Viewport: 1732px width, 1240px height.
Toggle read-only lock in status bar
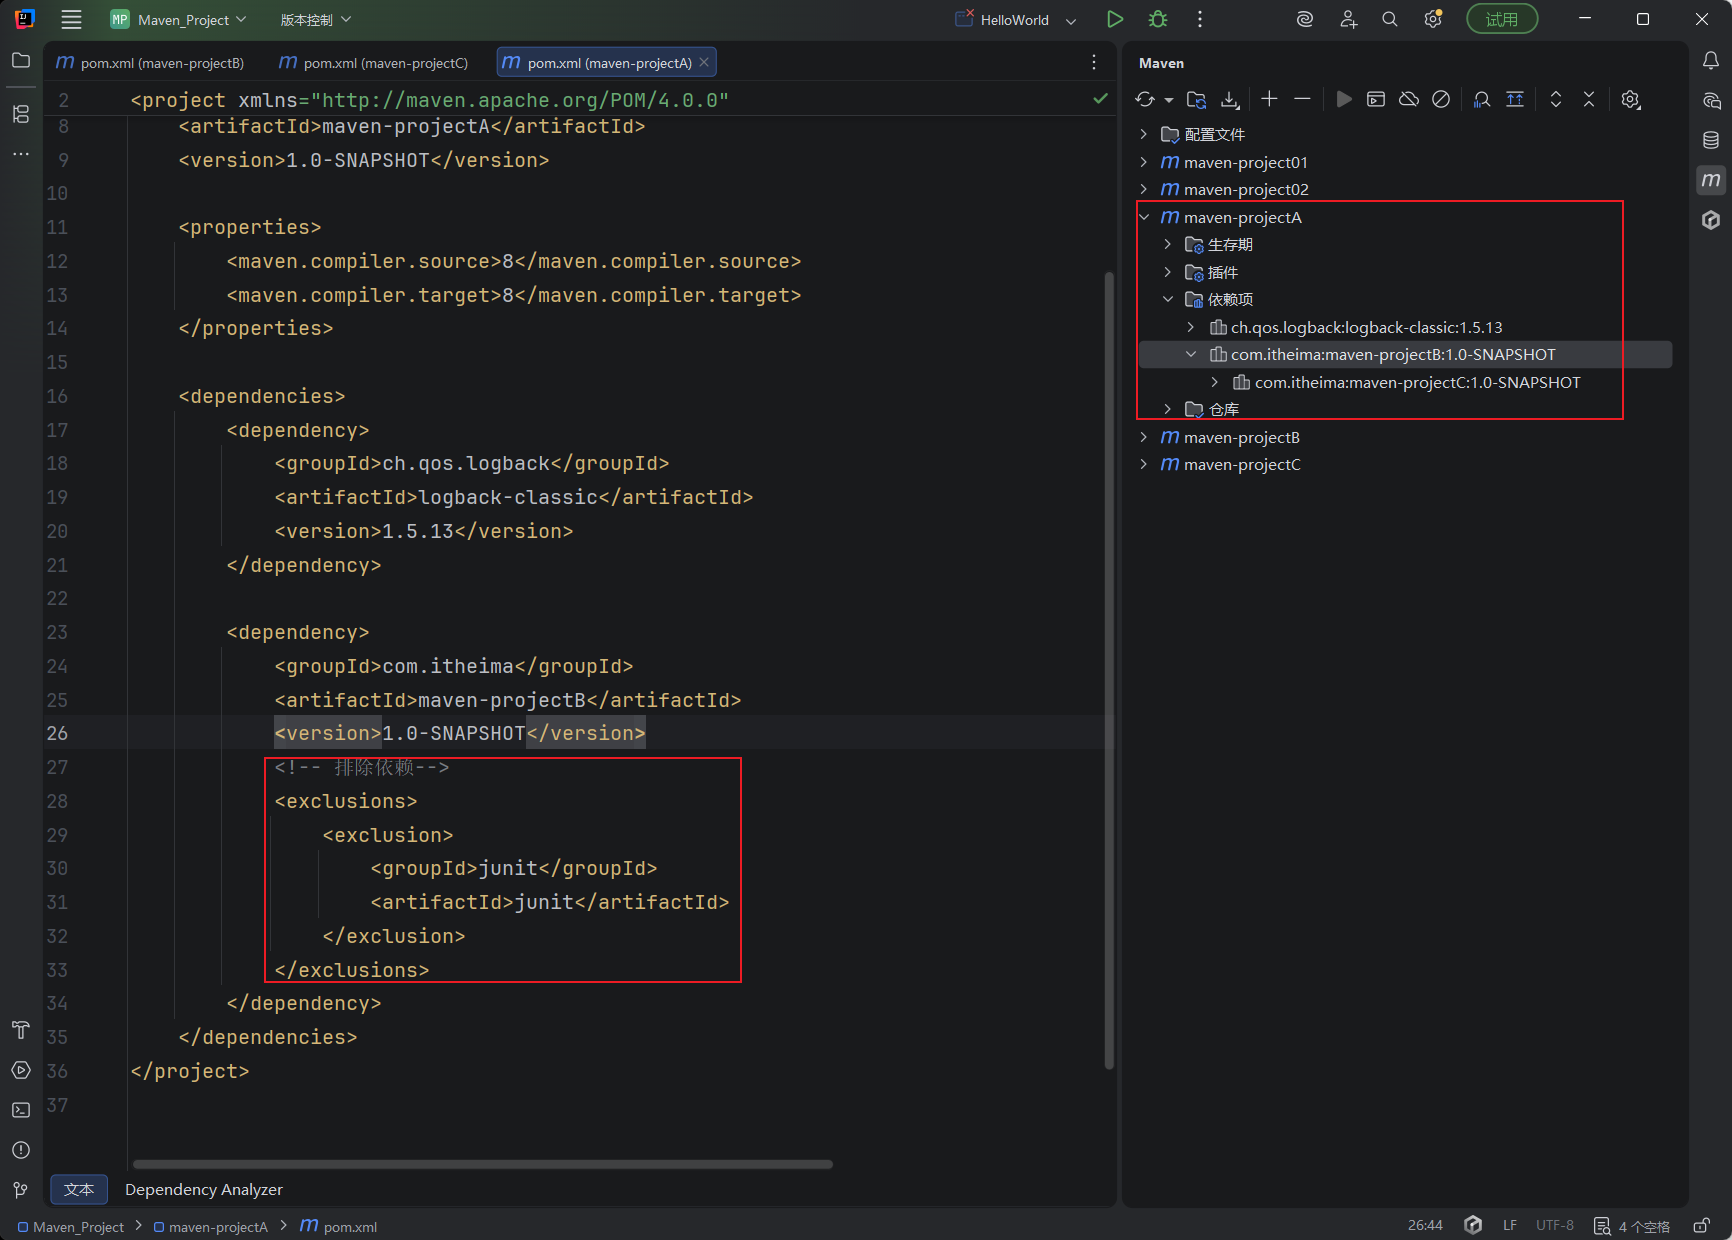1701,1226
